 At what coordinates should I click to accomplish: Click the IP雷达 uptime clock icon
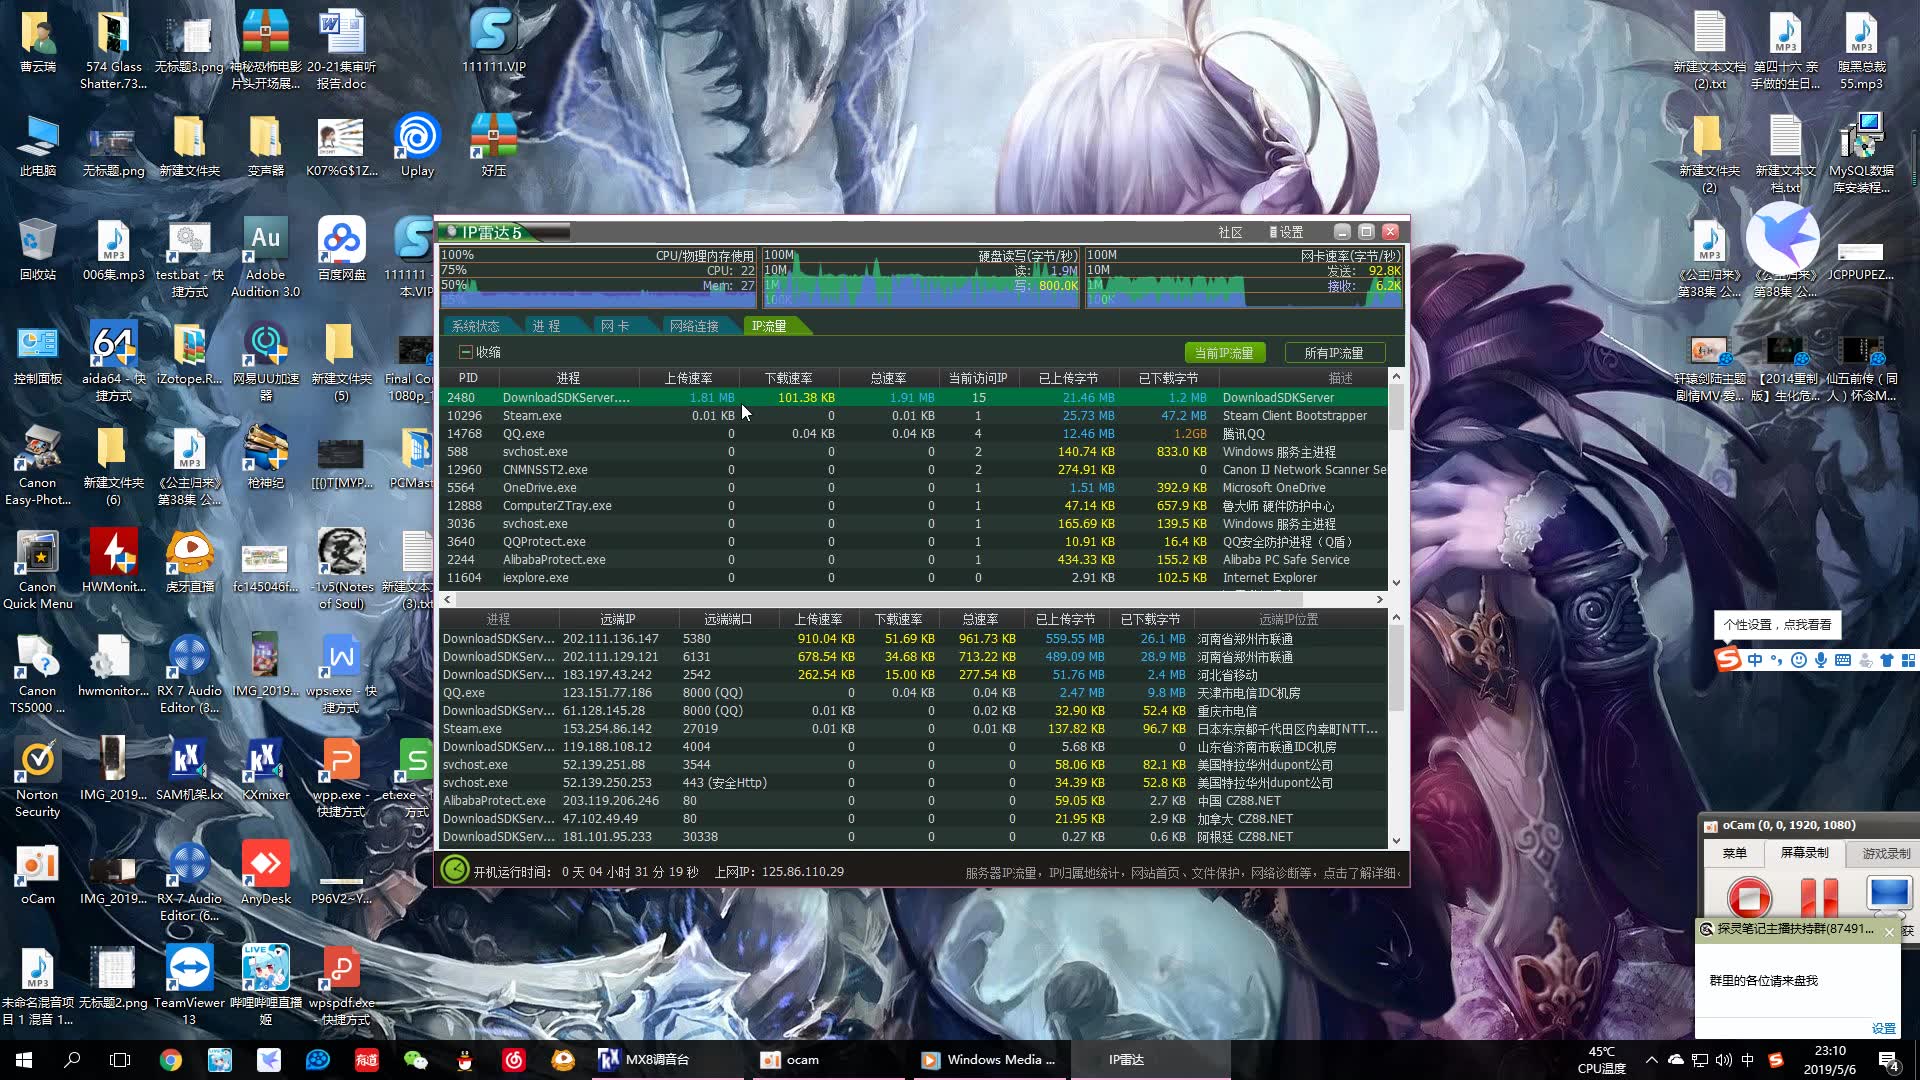pos(455,870)
